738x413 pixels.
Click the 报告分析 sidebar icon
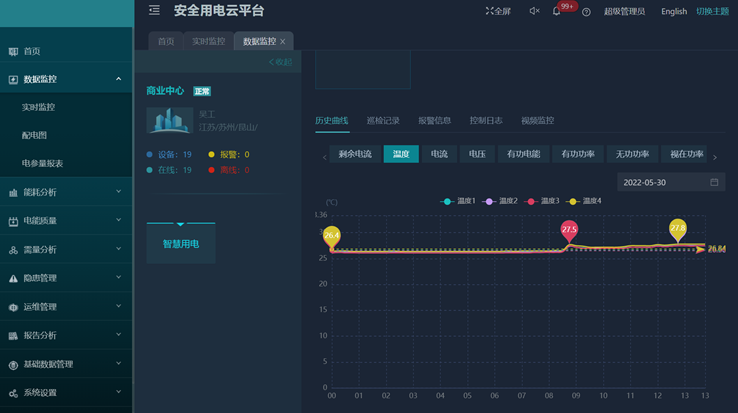pyautogui.click(x=13, y=336)
